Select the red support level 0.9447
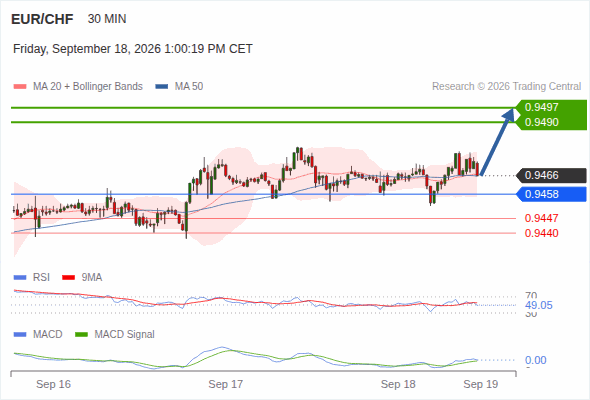Screen dimensions: 590x400 tap(541, 218)
